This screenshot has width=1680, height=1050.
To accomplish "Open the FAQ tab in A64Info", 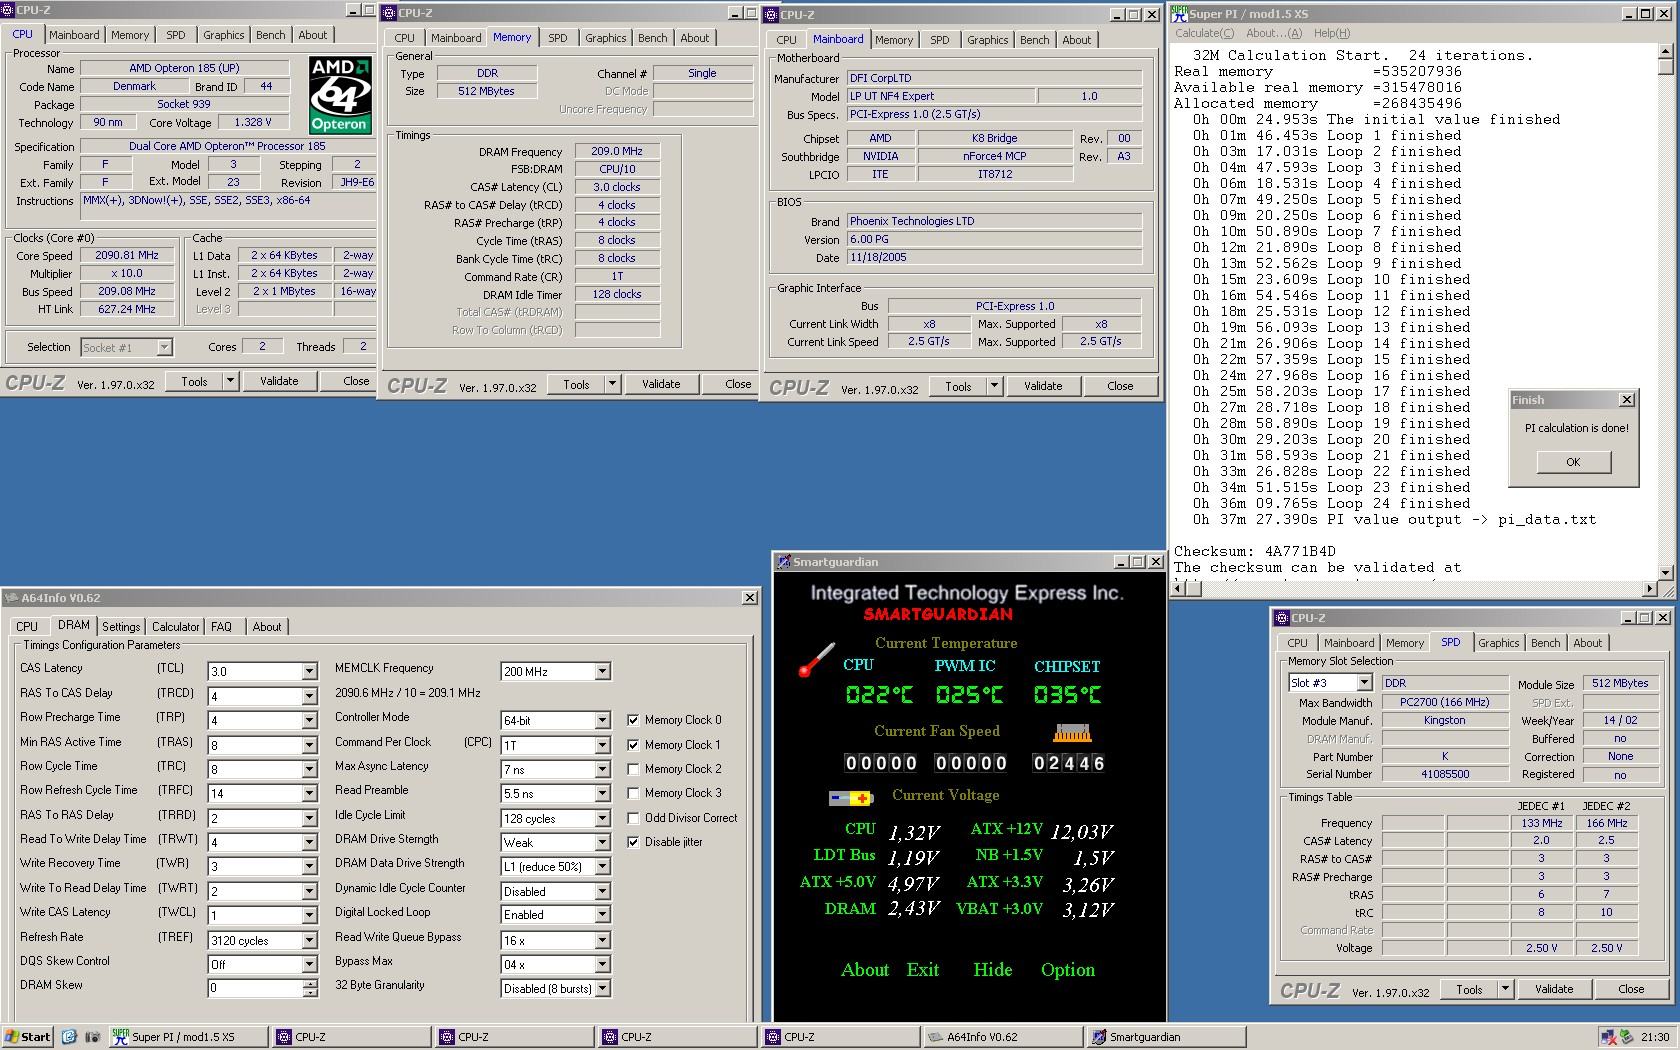I will [x=221, y=627].
